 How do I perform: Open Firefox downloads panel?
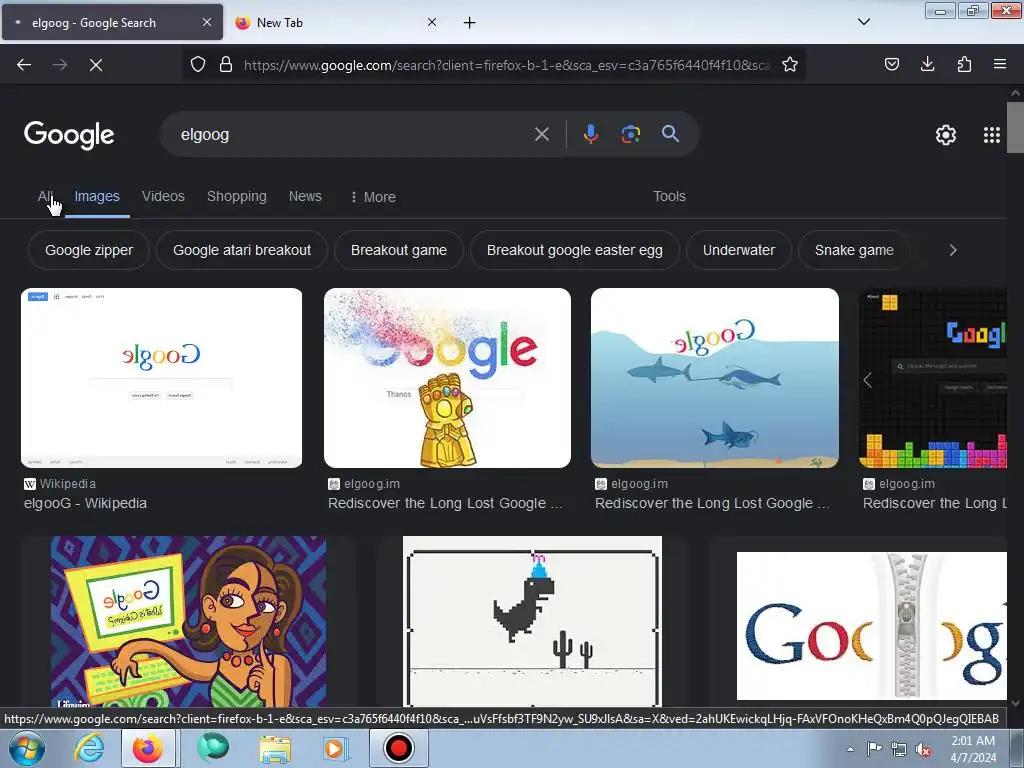point(927,64)
